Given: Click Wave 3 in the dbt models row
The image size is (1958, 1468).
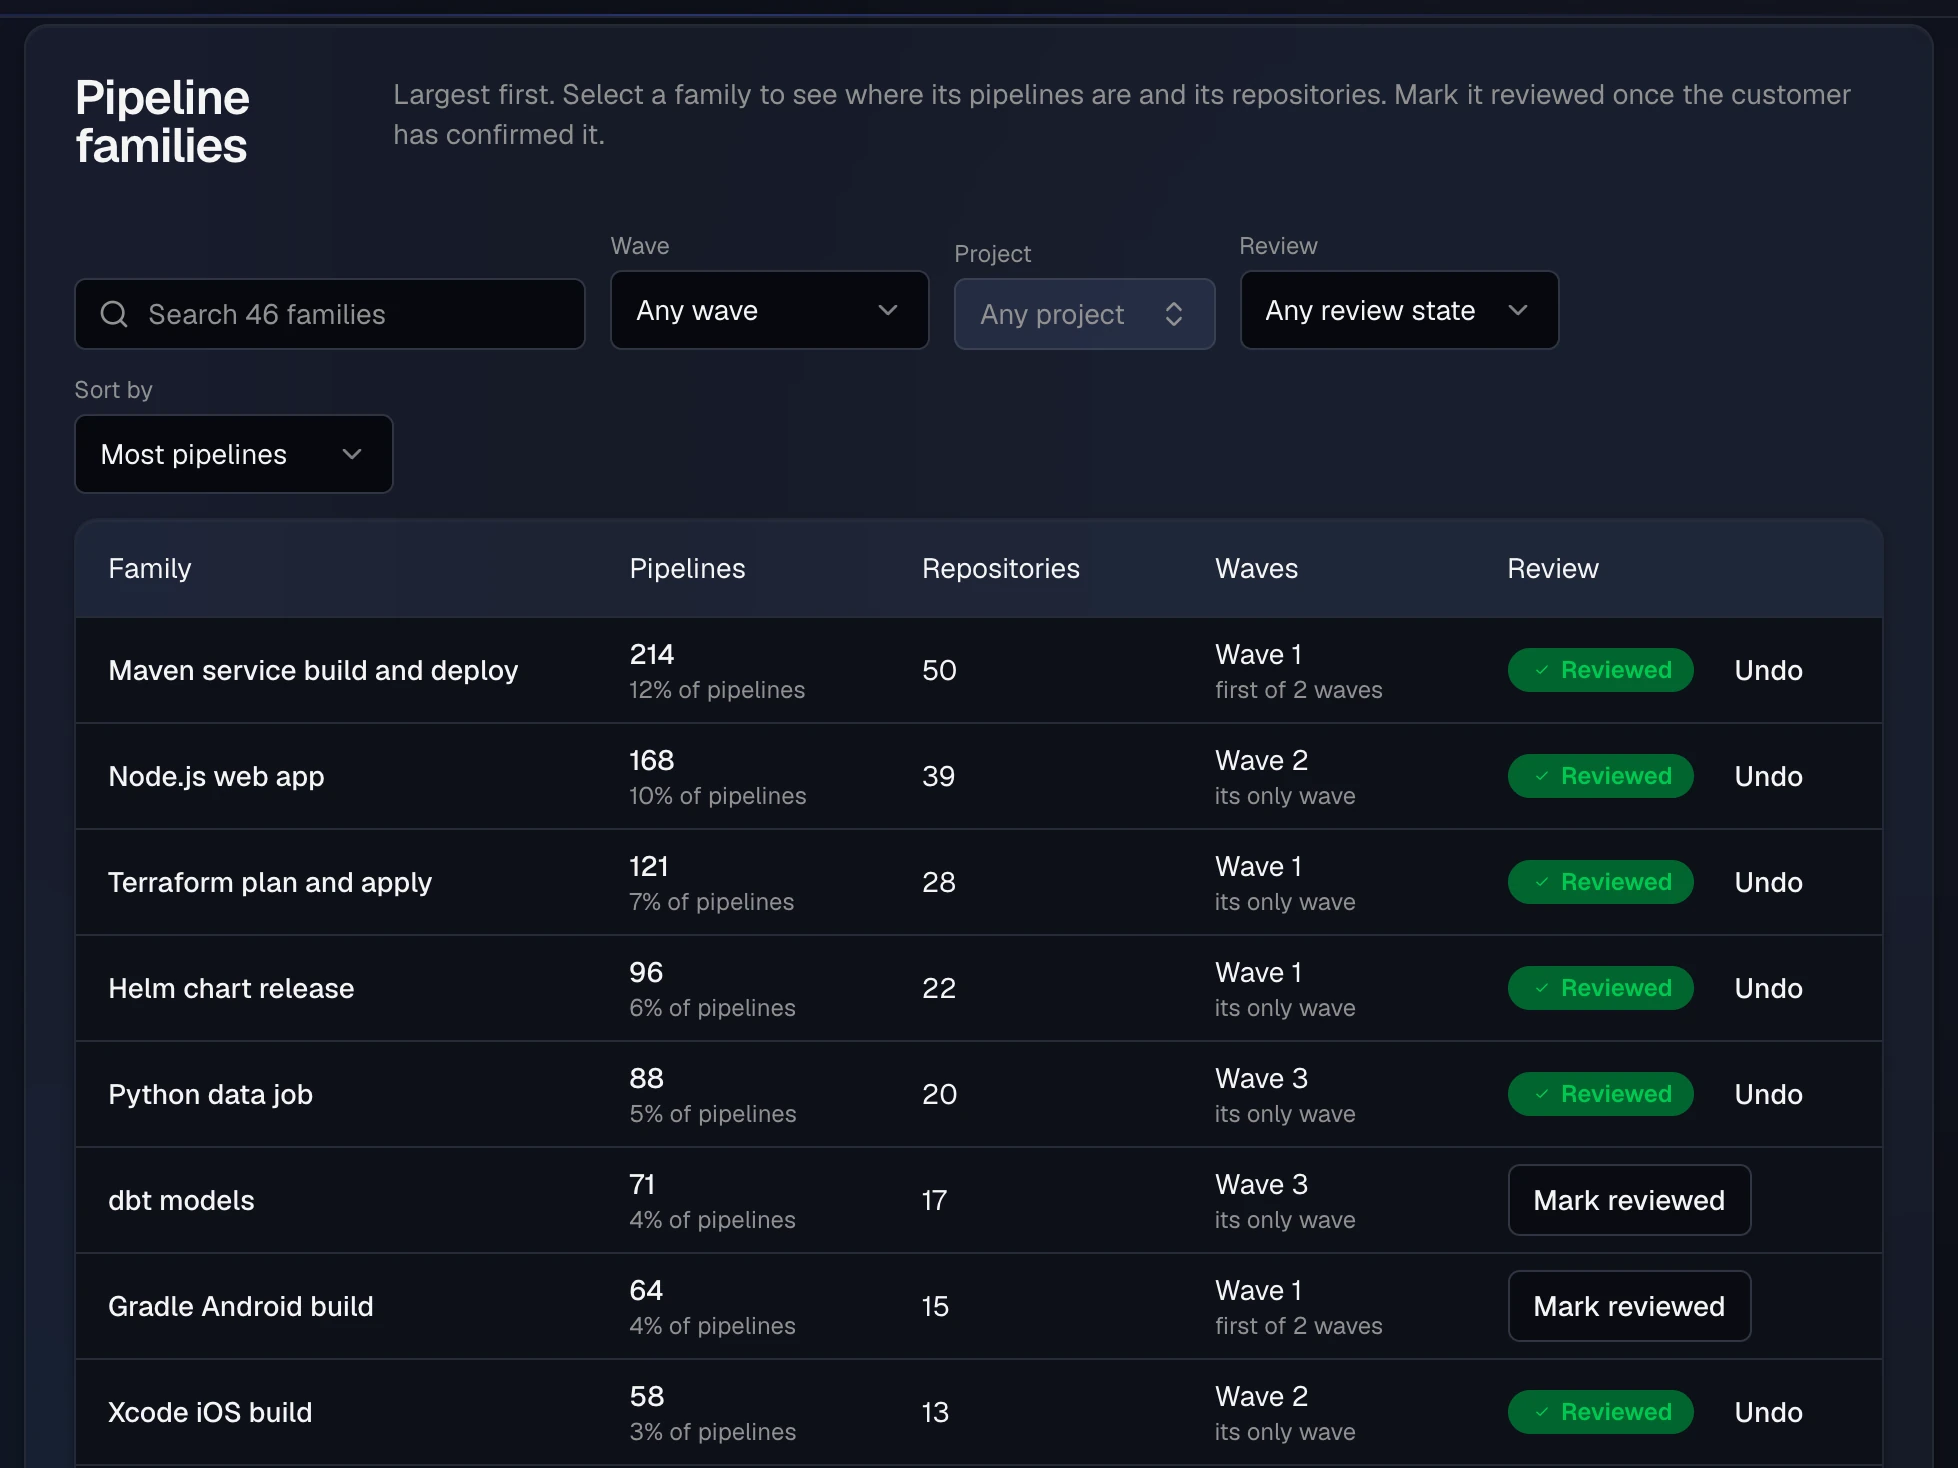Looking at the screenshot, I should (1261, 1184).
